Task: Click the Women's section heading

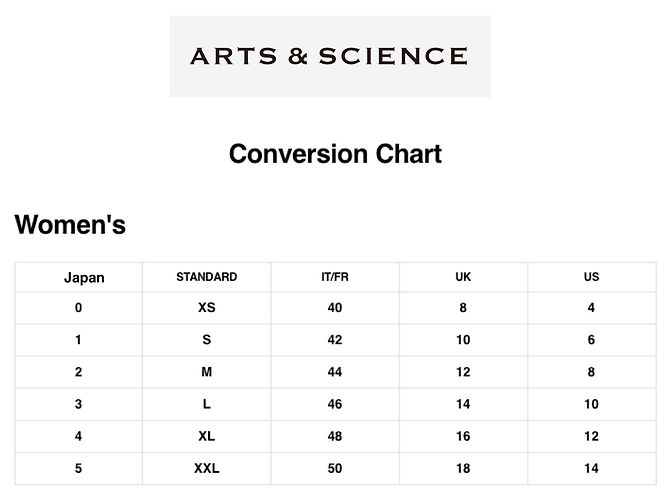Action: pyautogui.click(x=70, y=224)
